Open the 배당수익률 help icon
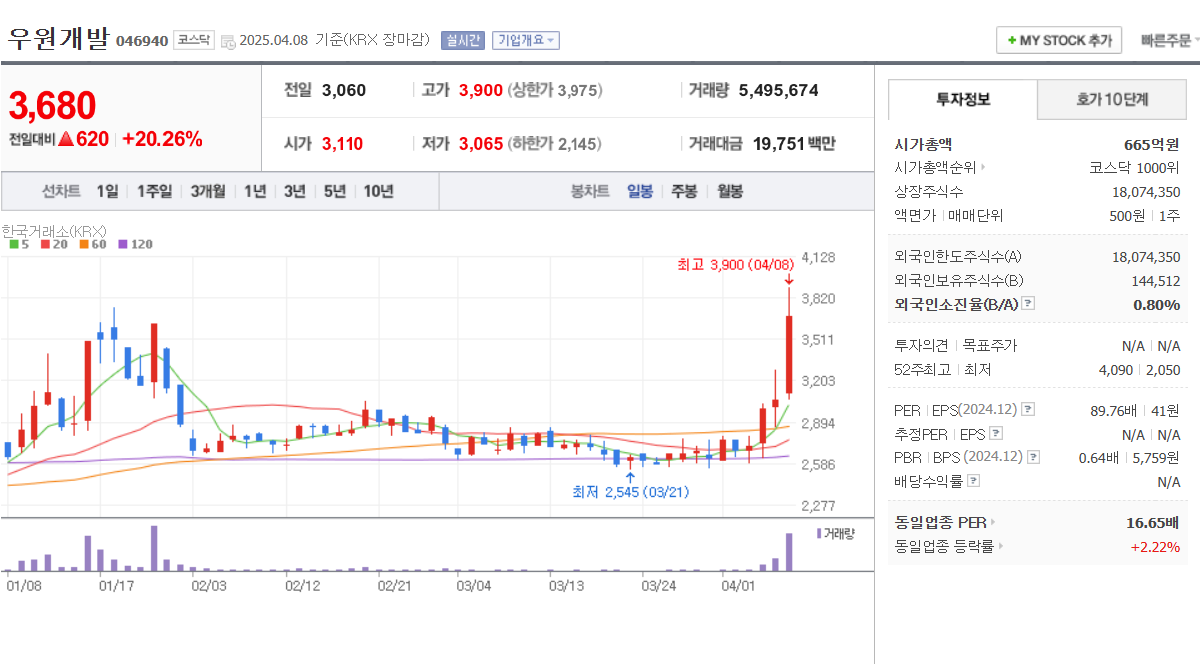 click(x=975, y=479)
